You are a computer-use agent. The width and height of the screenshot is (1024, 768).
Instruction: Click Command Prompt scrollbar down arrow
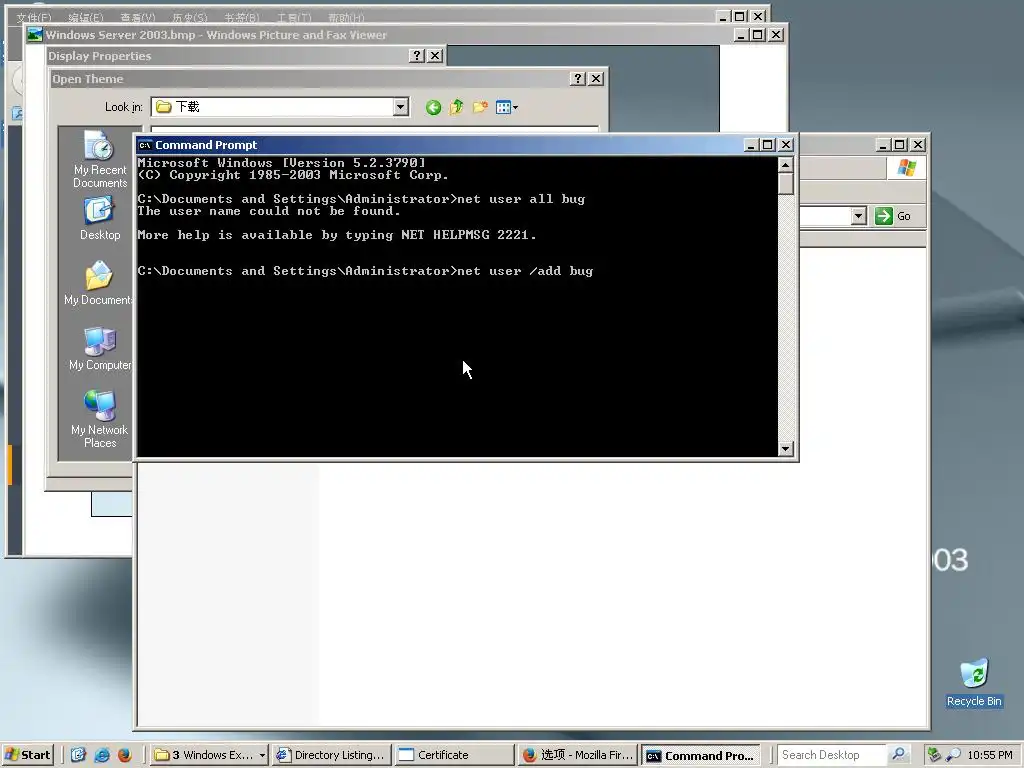pos(786,449)
